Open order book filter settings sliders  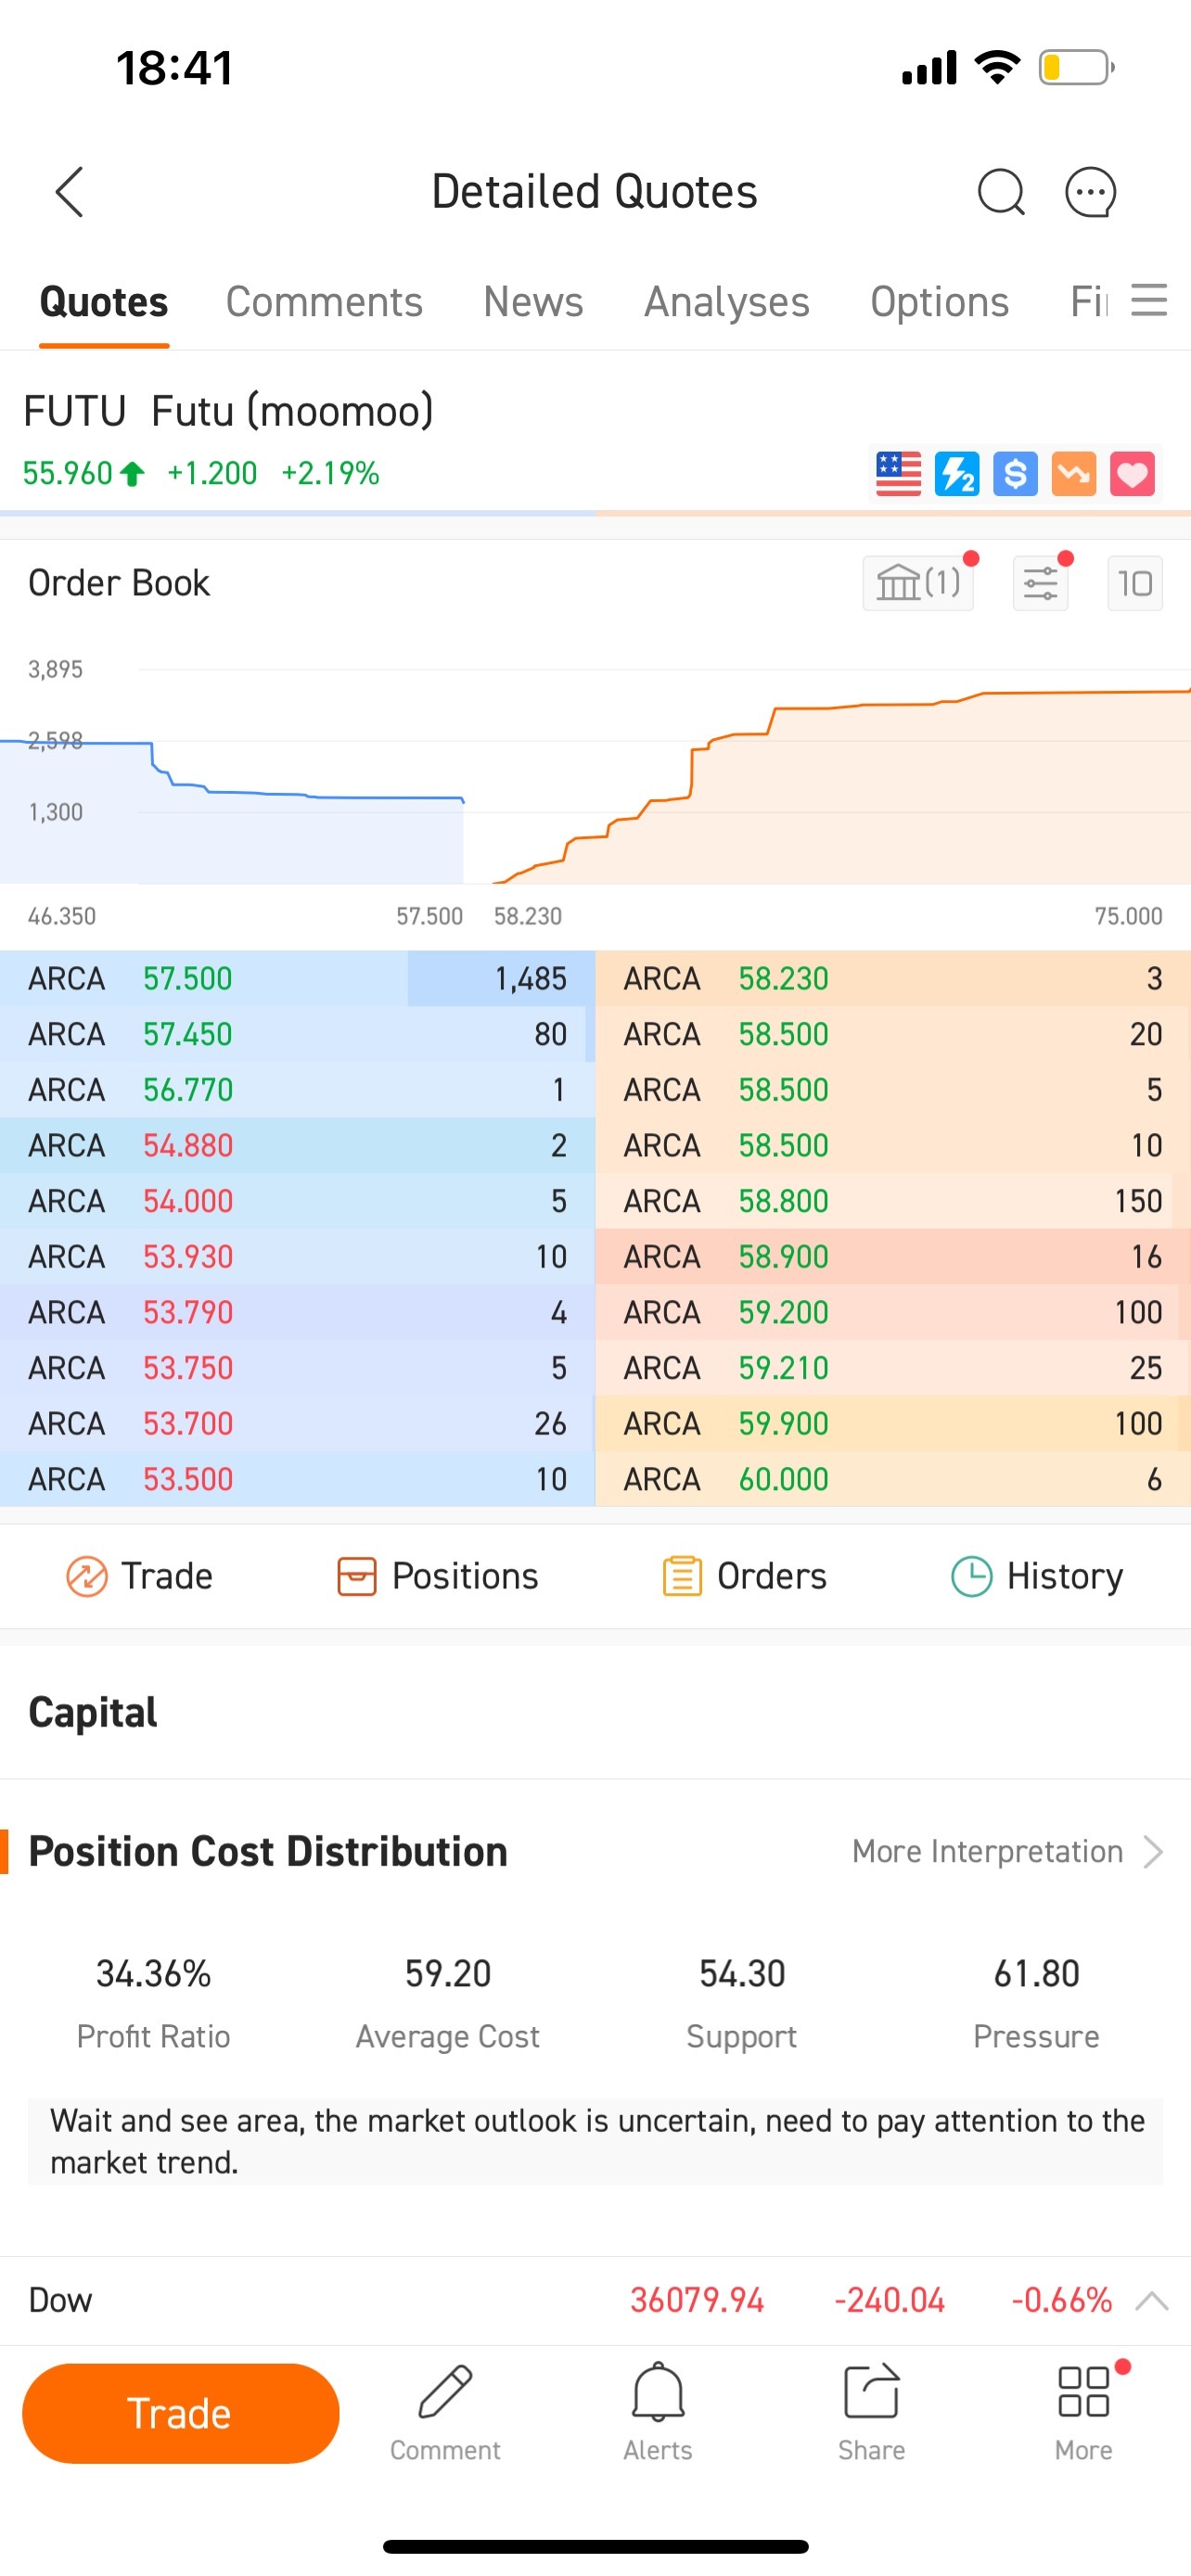pyautogui.click(x=1040, y=583)
